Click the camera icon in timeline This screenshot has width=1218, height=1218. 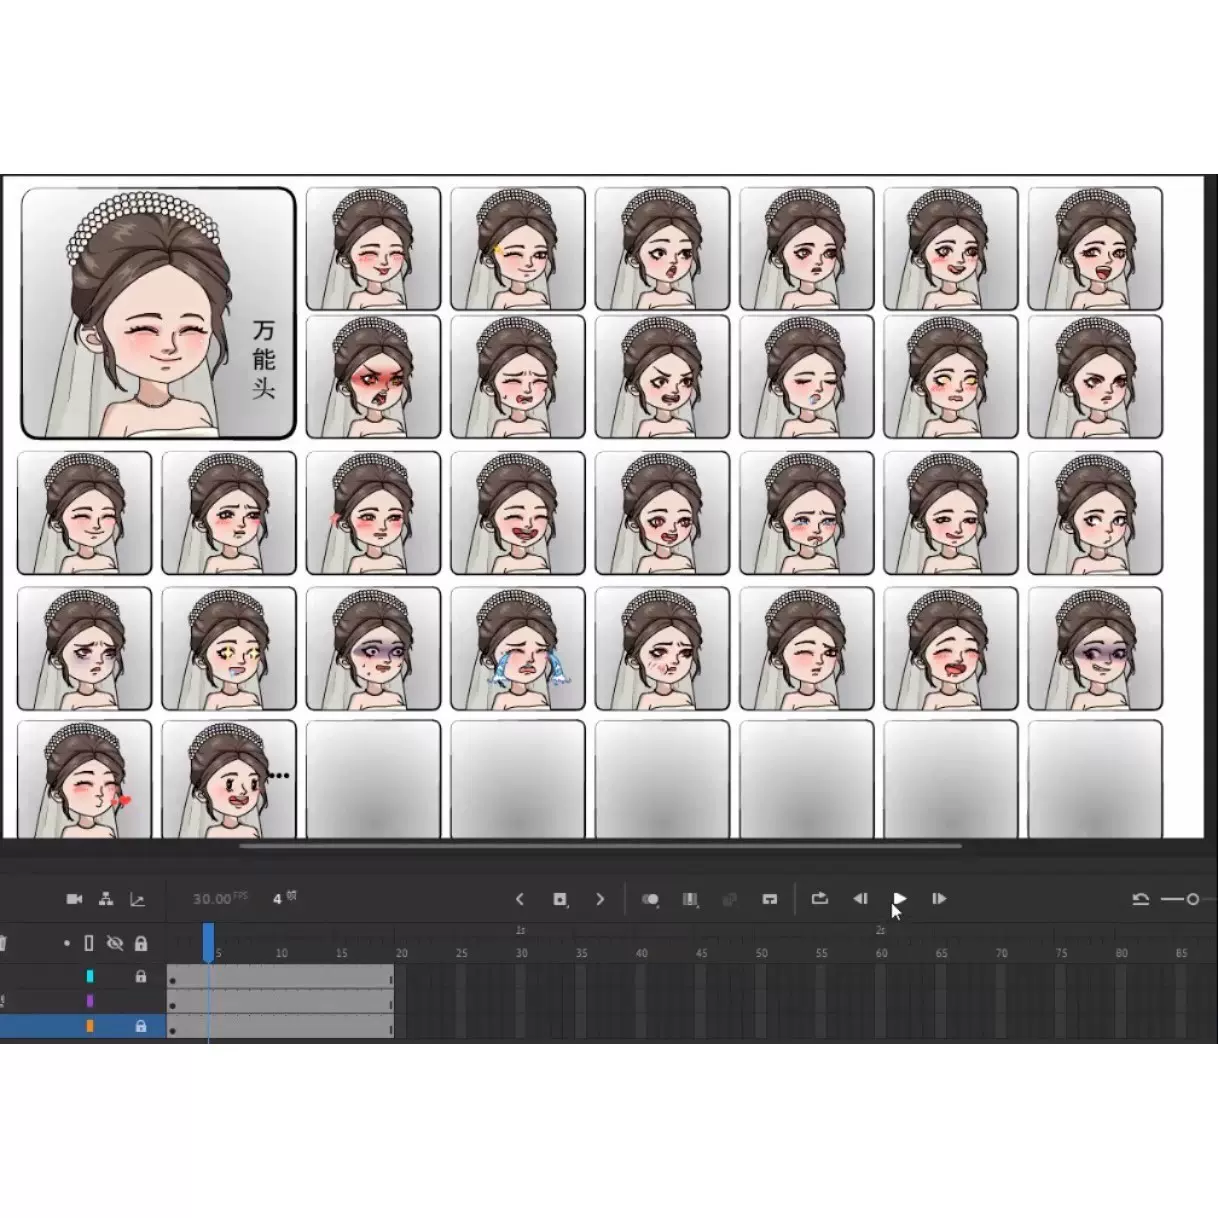74,899
